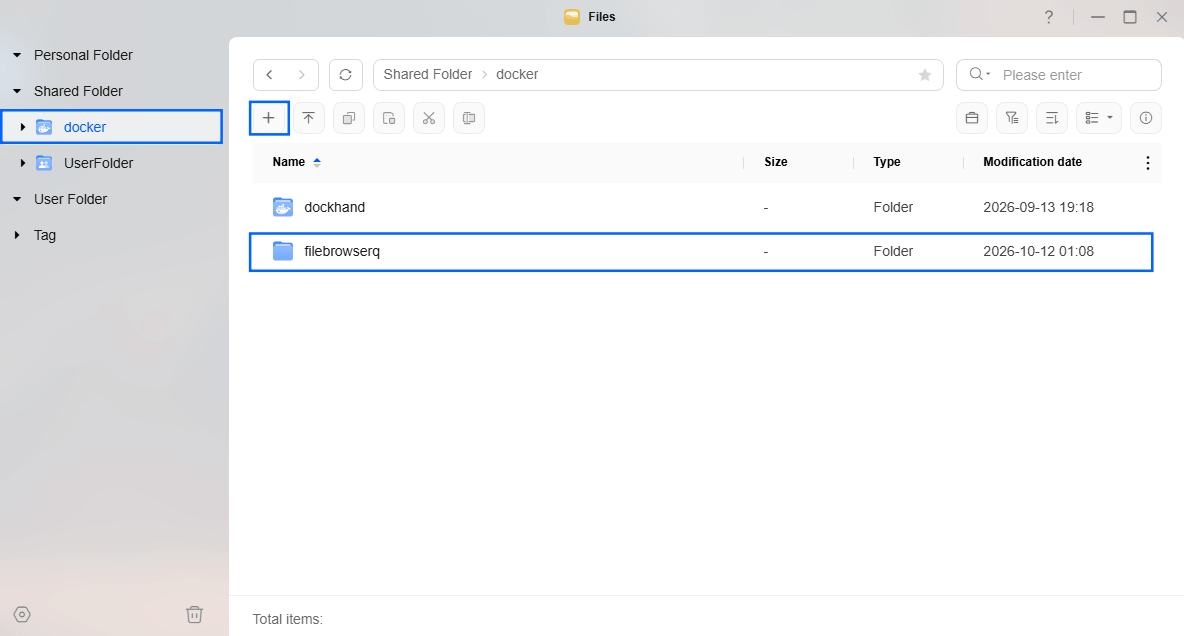Click Shared Folder in the breadcrumb path
Screen dimensions: 1184x636
pyautogui.click(x=427, y=74)
